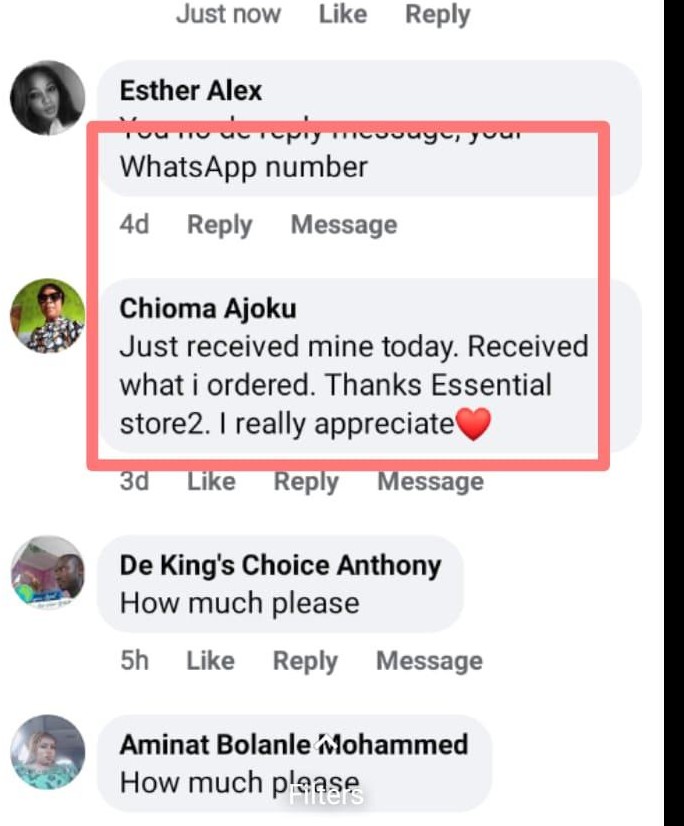Click the red heart emoji

(x=473, y=424)
